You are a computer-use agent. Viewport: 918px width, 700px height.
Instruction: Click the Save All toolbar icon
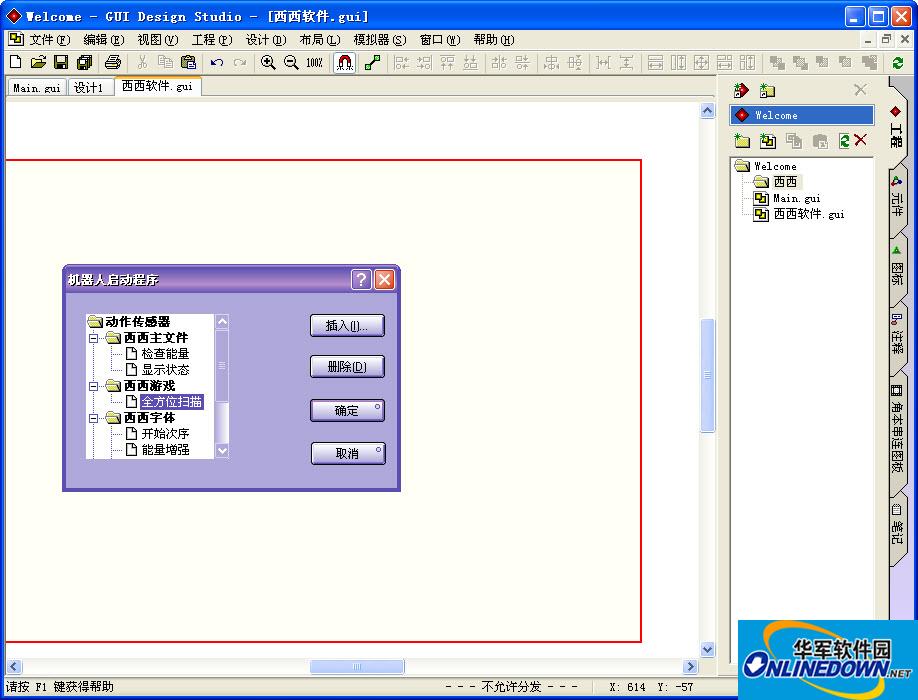(85, 62)
